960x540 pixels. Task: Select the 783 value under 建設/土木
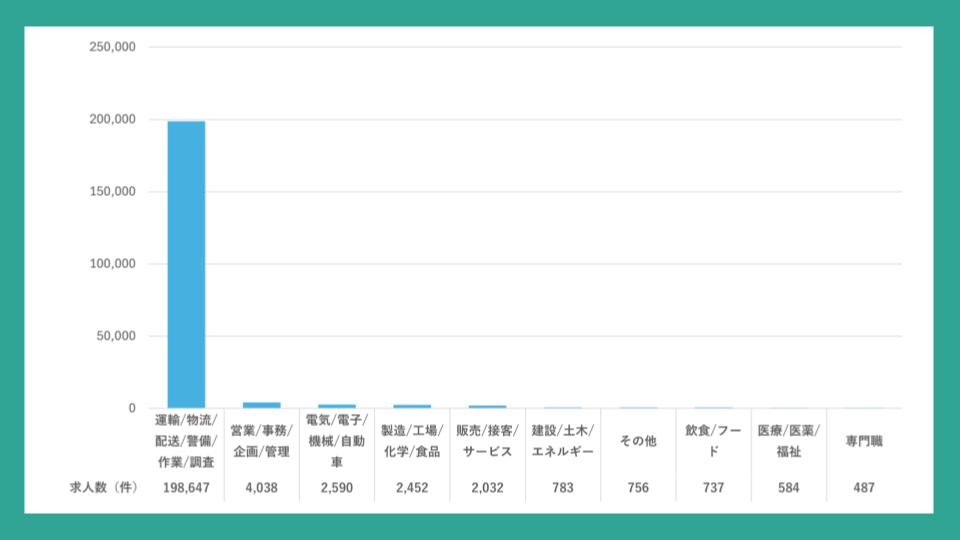pyautogui.click(x=563, y=488)
